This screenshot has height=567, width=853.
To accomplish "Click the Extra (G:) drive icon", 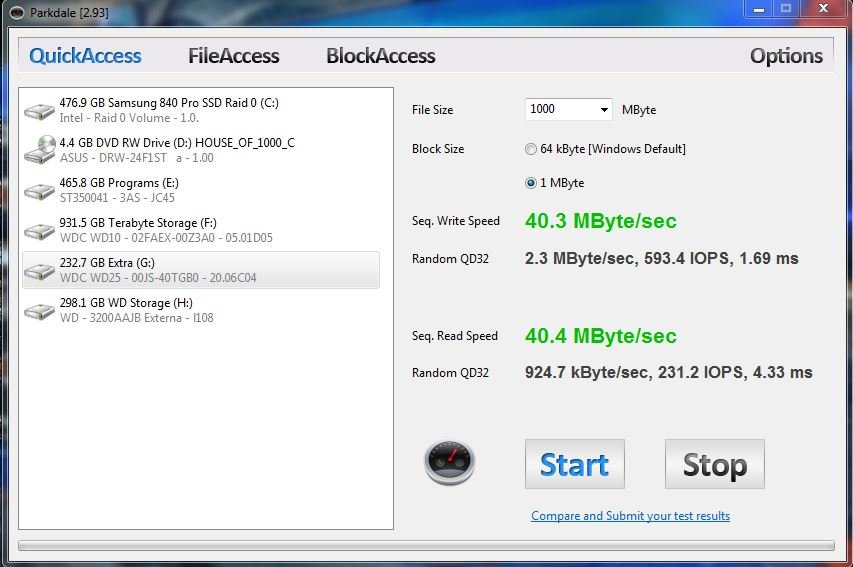I will [39, 272].
